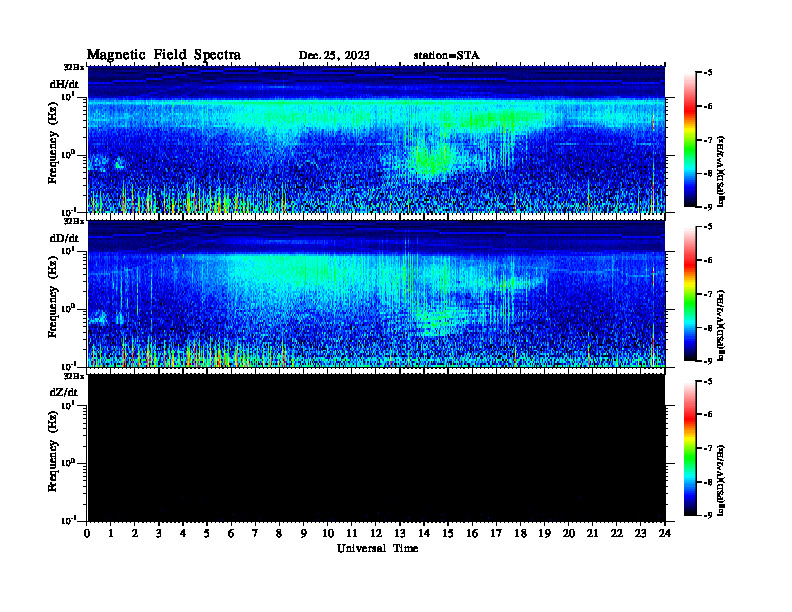Click the color bar beside dH/dt panel
792x612 pixels.
690,140
